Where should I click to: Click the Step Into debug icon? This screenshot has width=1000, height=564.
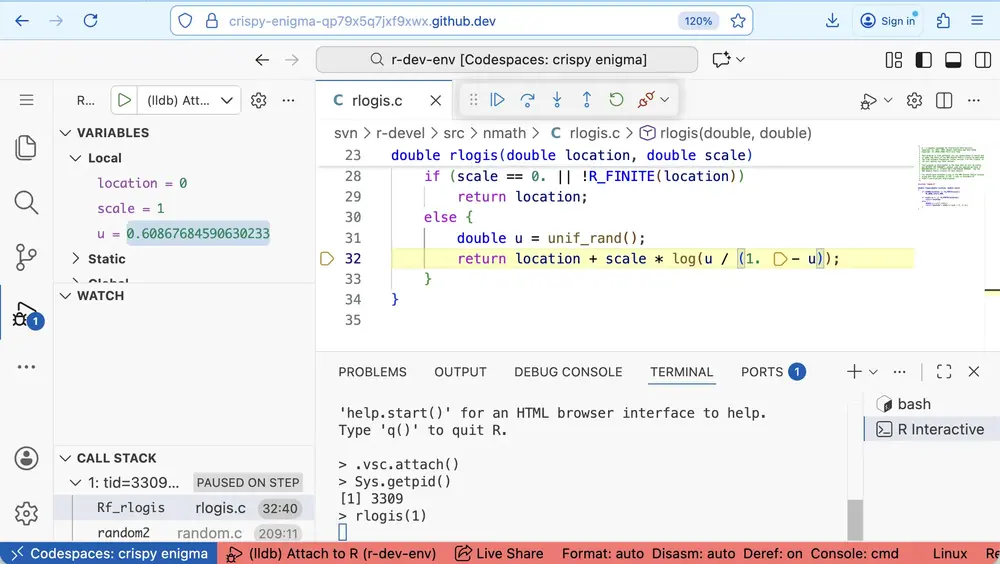click(557, 100)
